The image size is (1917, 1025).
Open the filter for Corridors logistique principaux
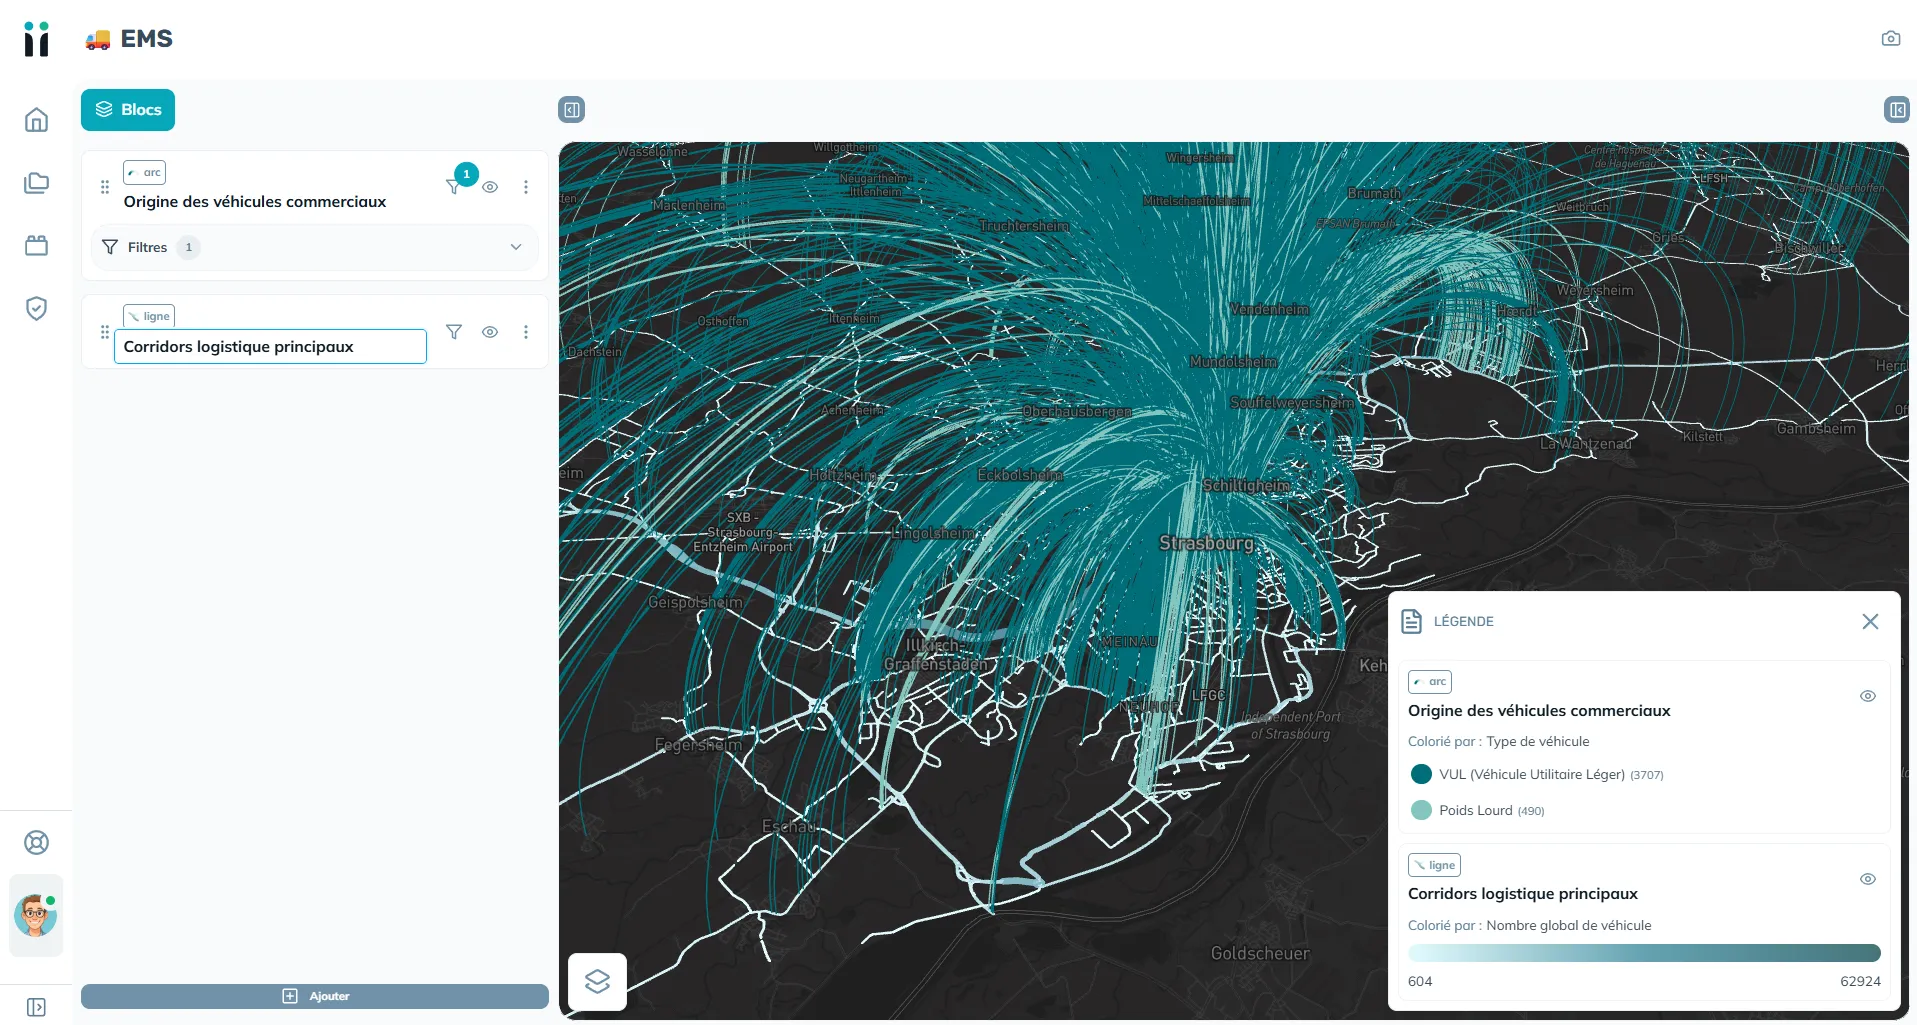(454, 332)
